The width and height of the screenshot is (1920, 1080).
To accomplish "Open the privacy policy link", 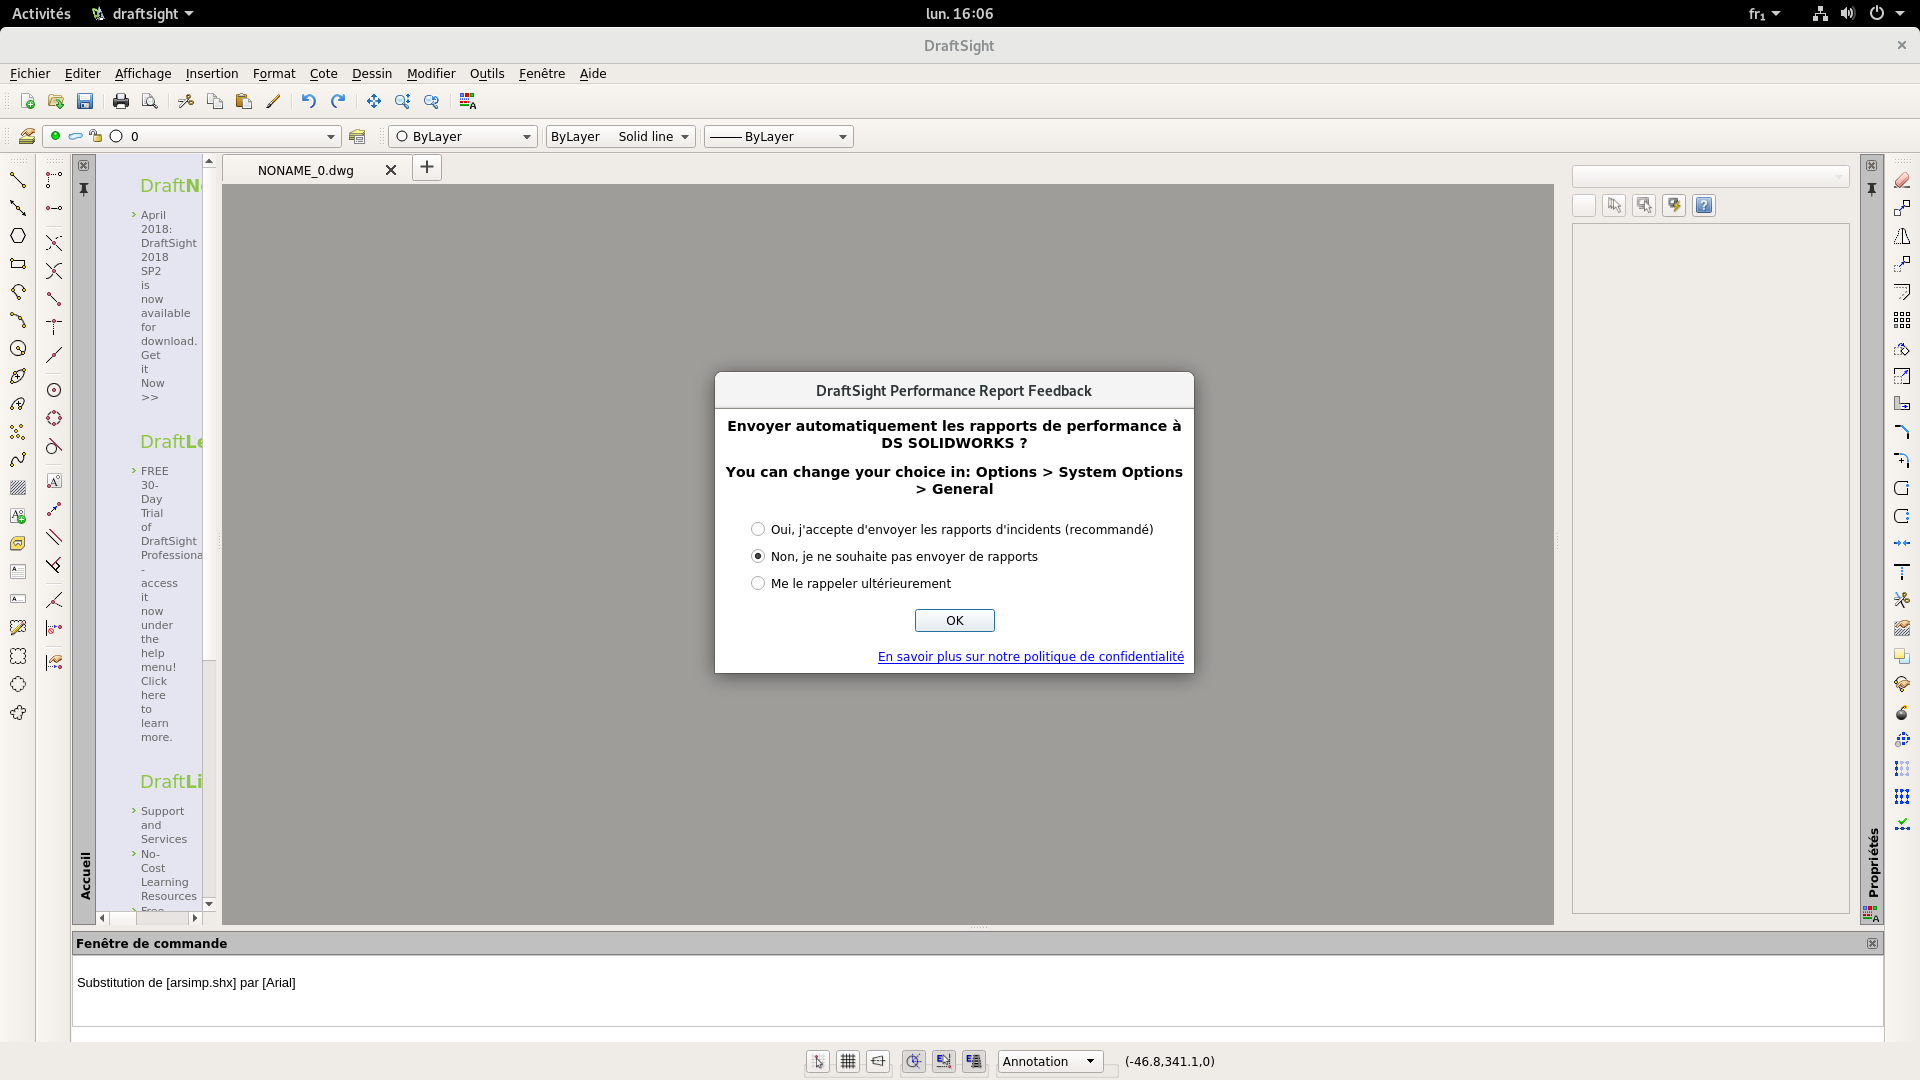I will [1030, 656].
